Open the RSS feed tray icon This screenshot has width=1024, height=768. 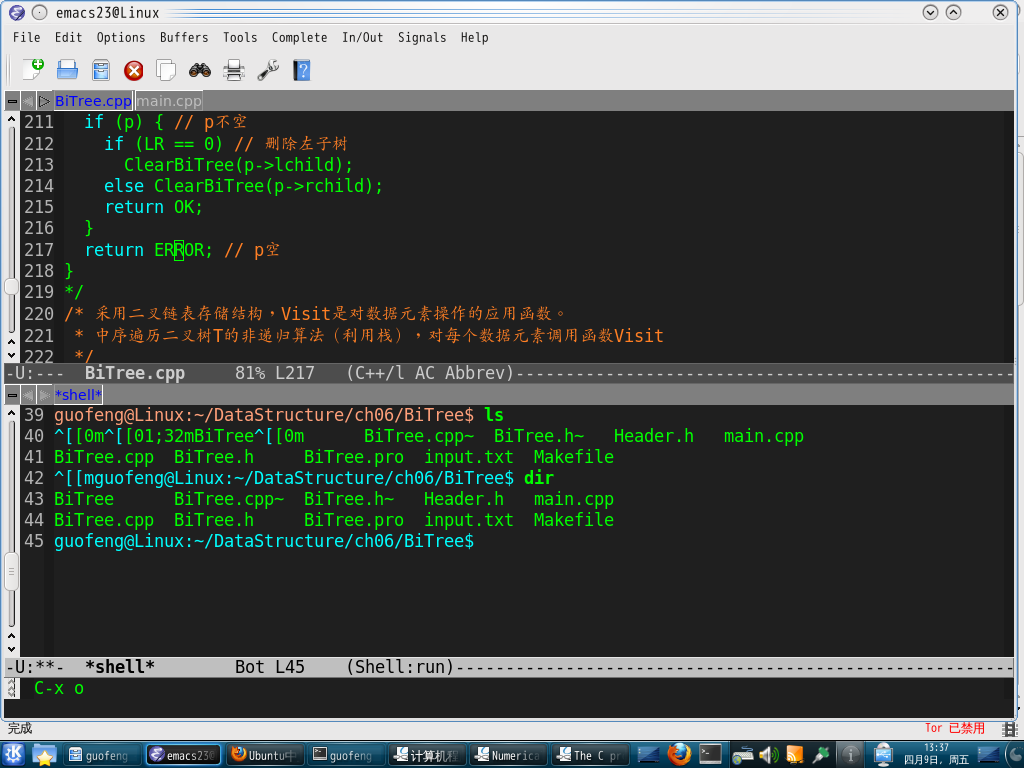point(795,755)
